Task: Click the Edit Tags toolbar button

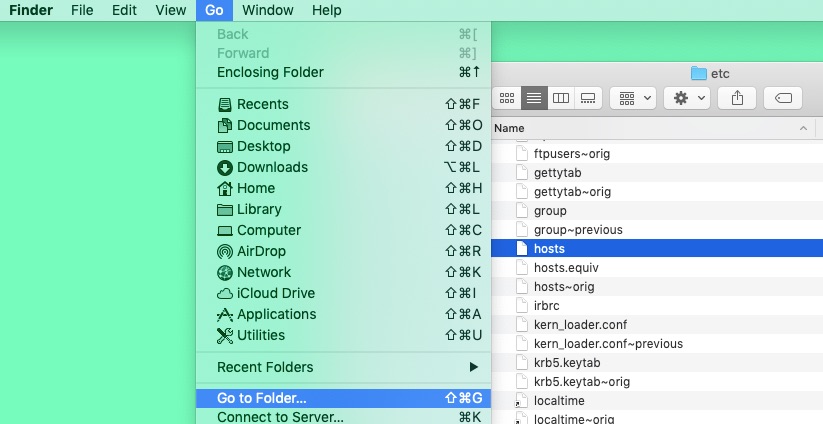Action: pos(783,98)
